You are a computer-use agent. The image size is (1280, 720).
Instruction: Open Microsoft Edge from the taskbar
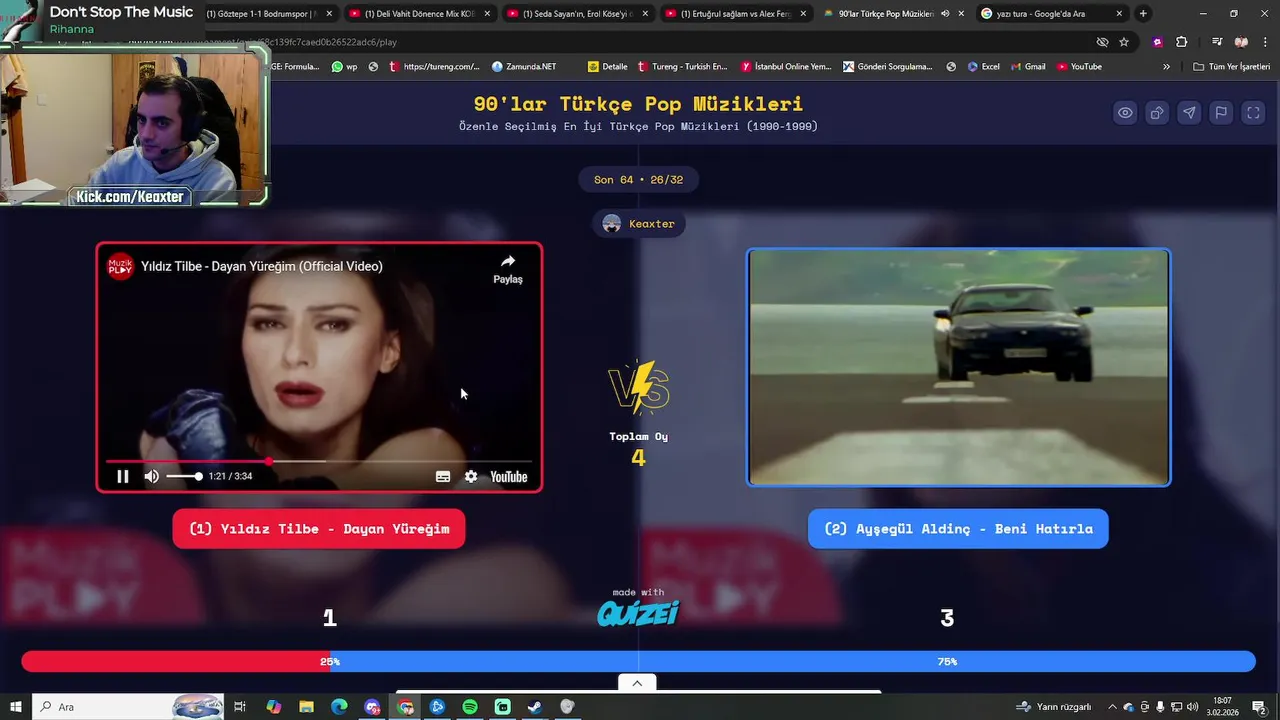pyautogui.click(x=339, y=707)
